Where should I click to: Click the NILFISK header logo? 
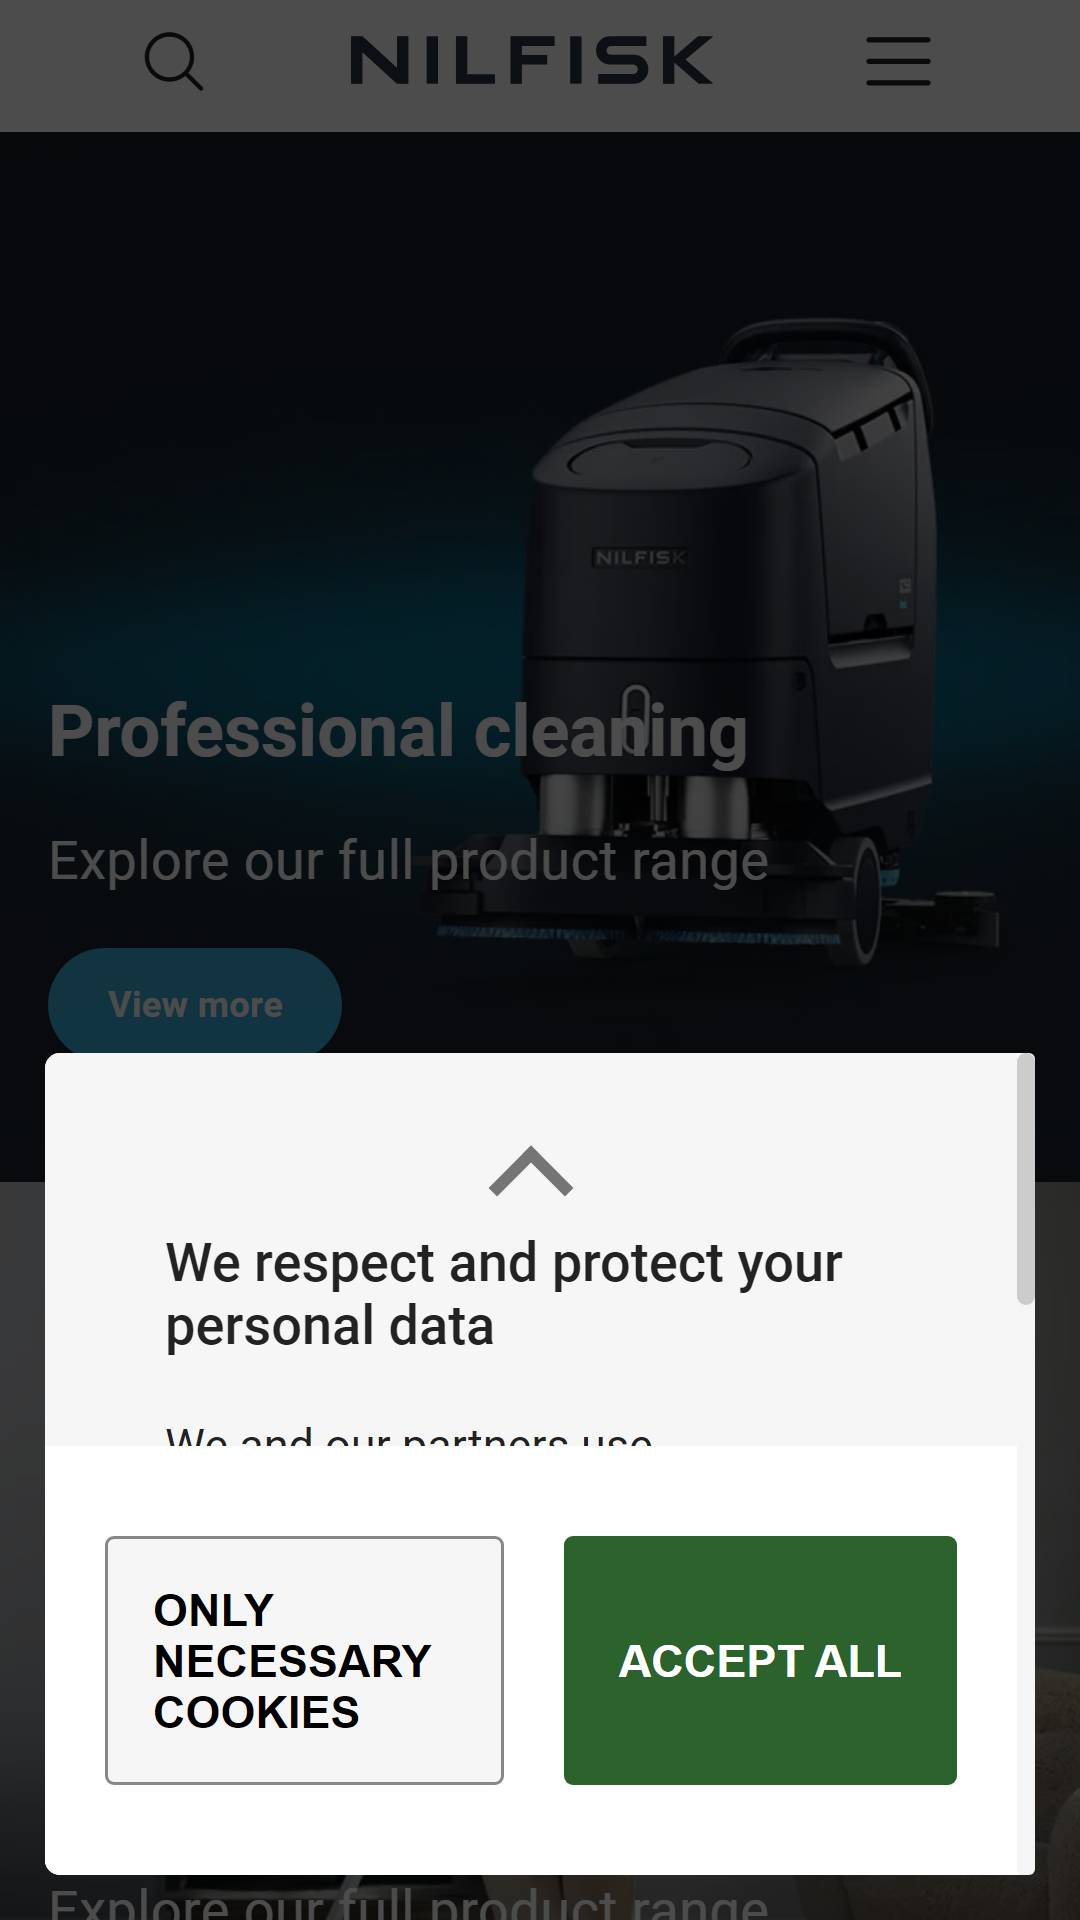pyautogui.click(x=531, y=60)
